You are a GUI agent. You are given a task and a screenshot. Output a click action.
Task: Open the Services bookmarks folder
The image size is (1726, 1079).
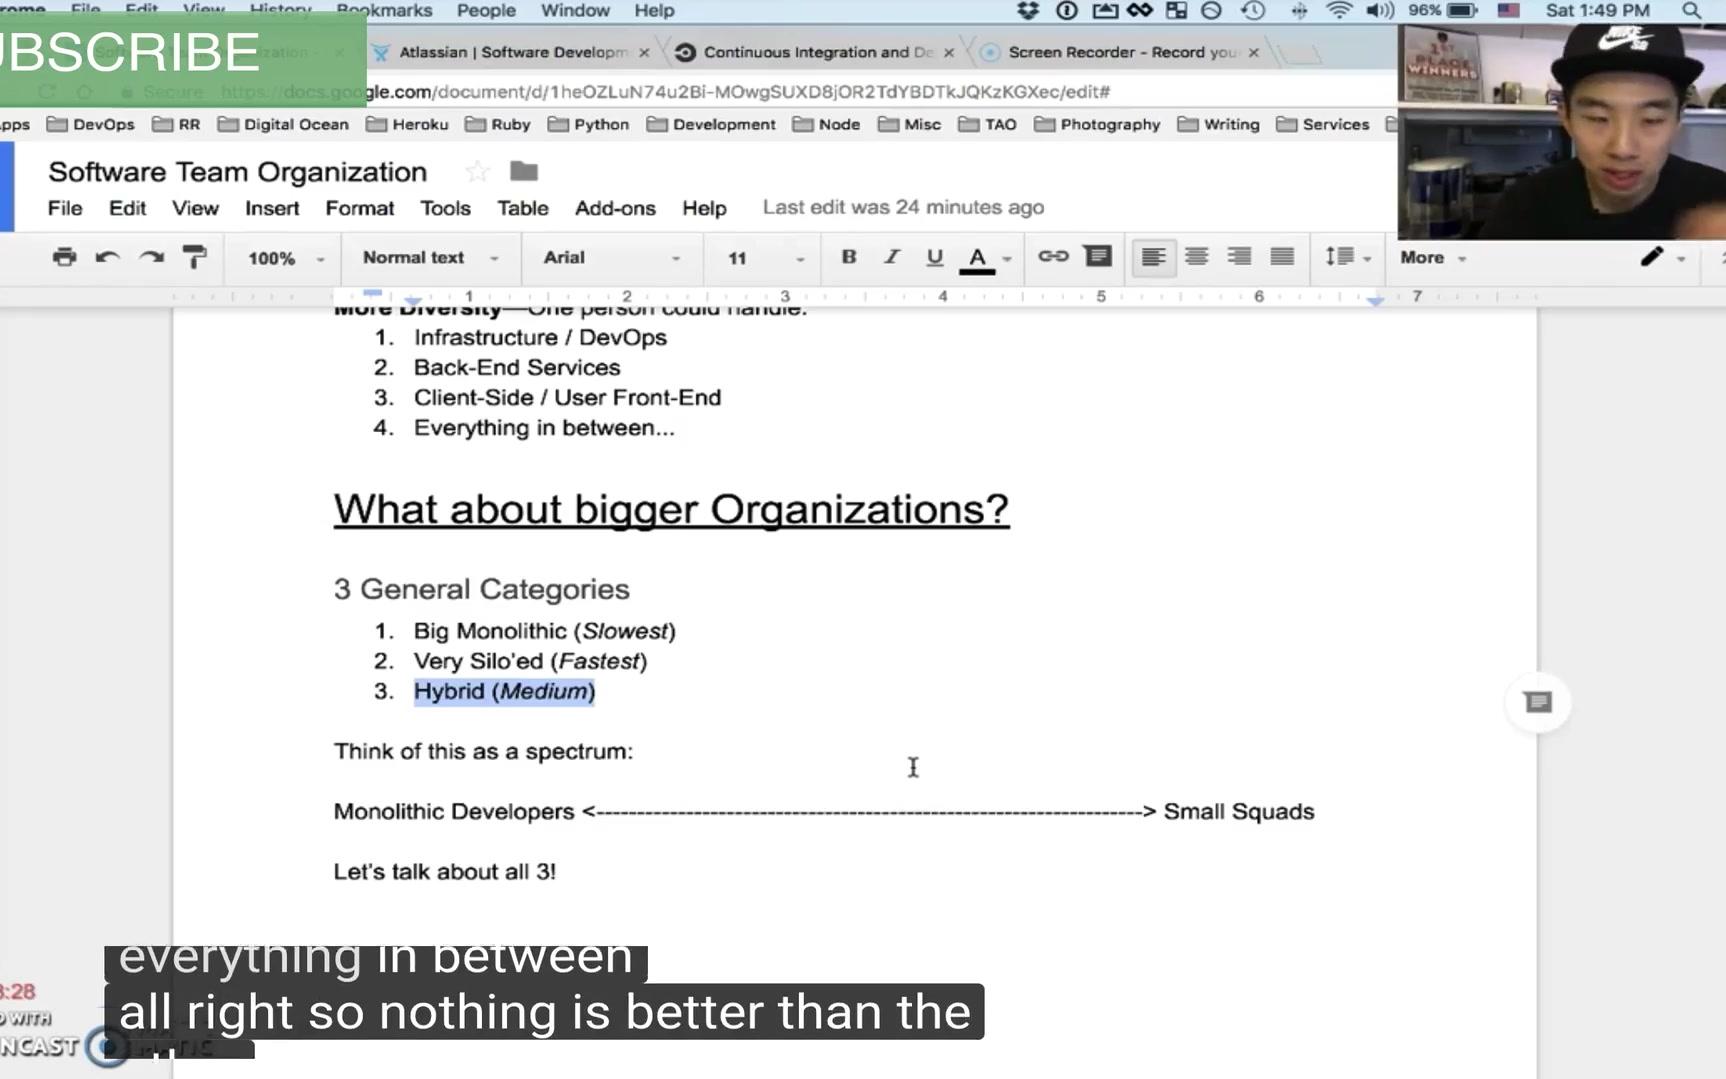click(x=1322, y=124)
